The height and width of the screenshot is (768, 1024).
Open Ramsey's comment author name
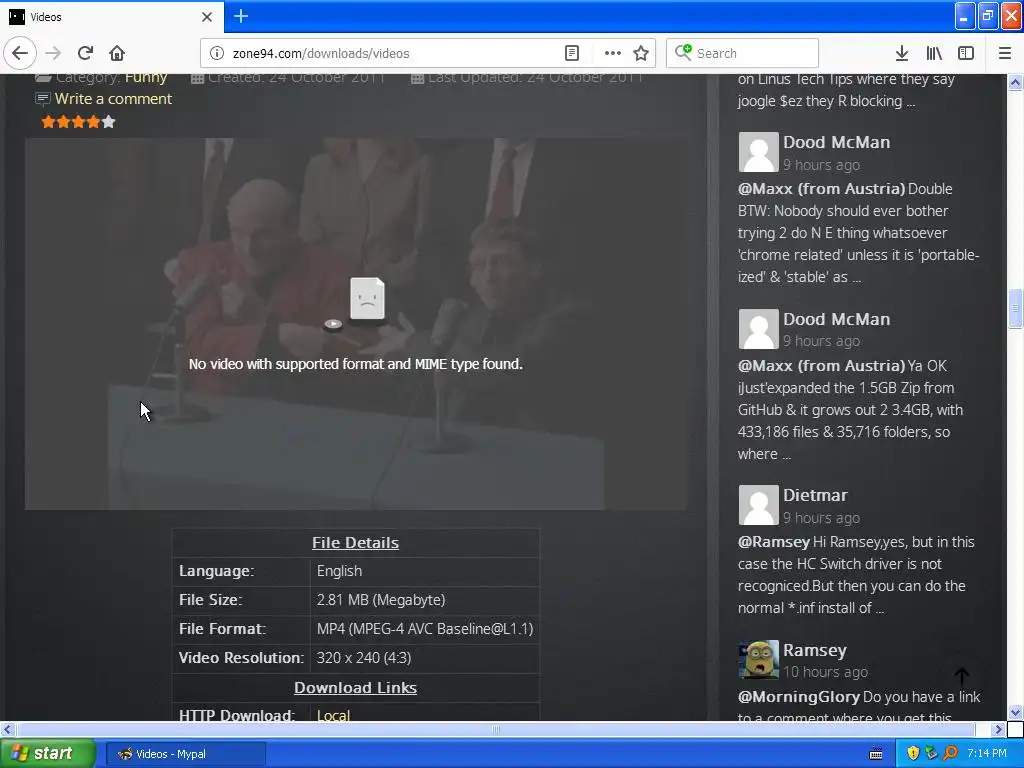click(x=814, y=650)
